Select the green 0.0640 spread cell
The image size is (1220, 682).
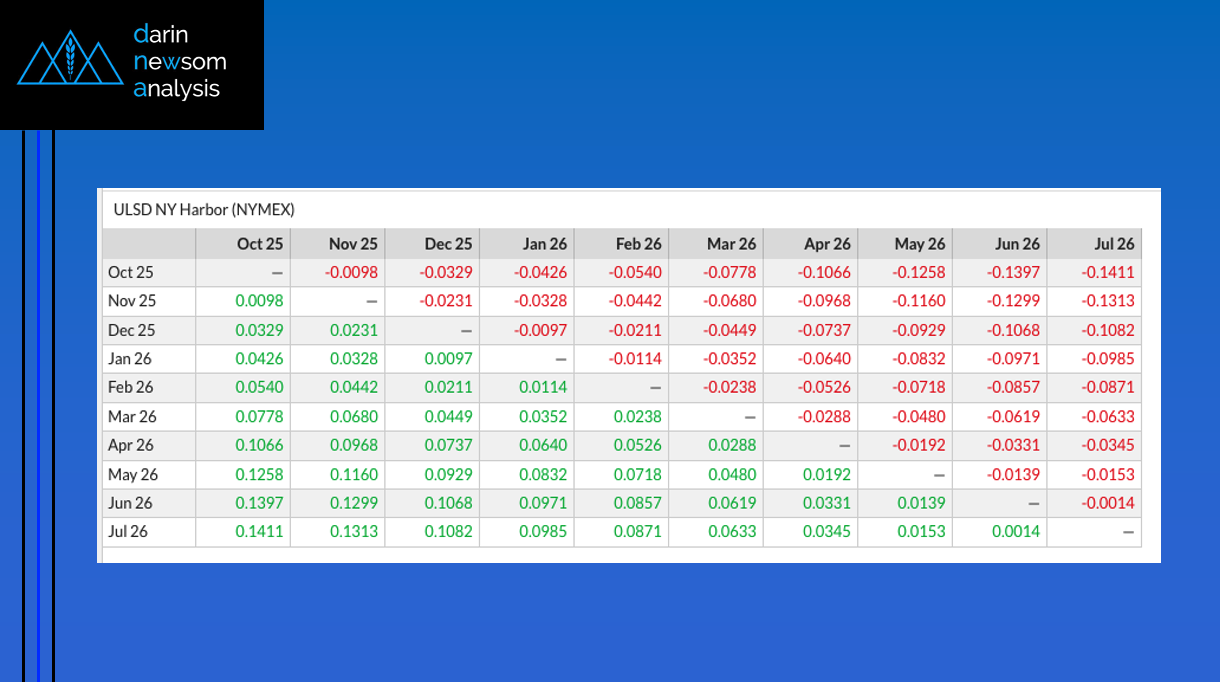(543, 446)
